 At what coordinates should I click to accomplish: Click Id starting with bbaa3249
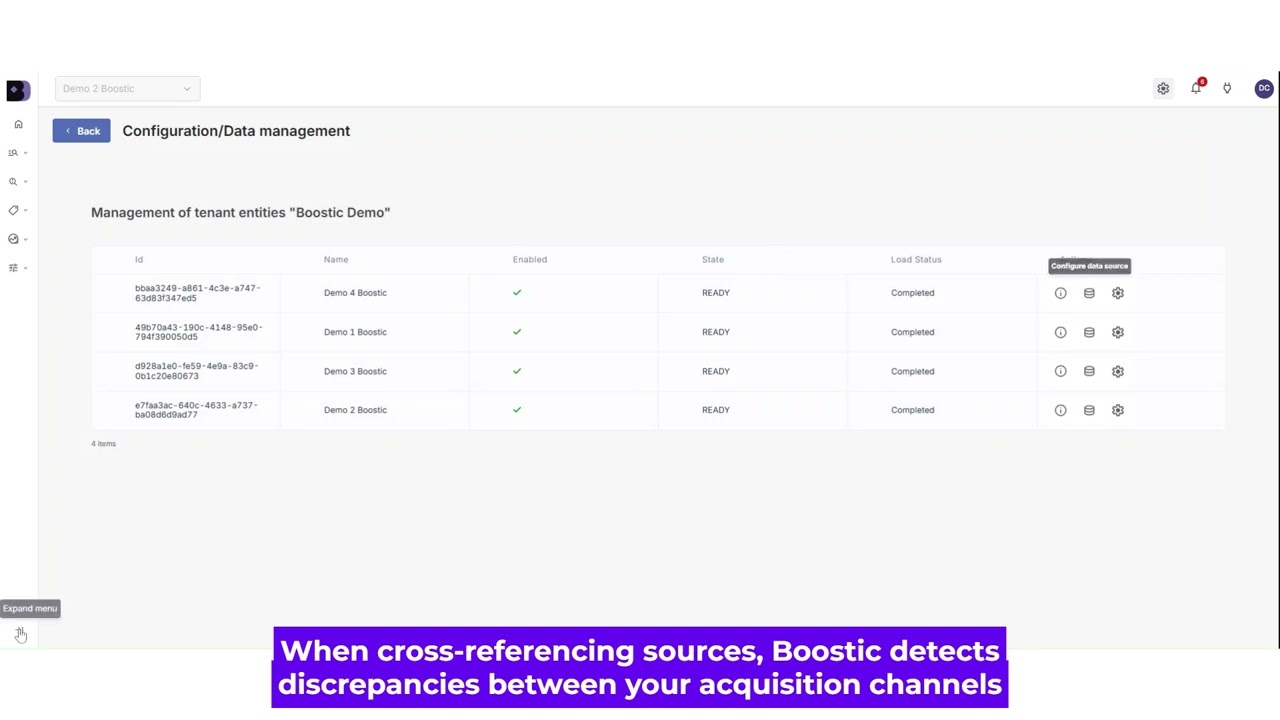[198, 293]
